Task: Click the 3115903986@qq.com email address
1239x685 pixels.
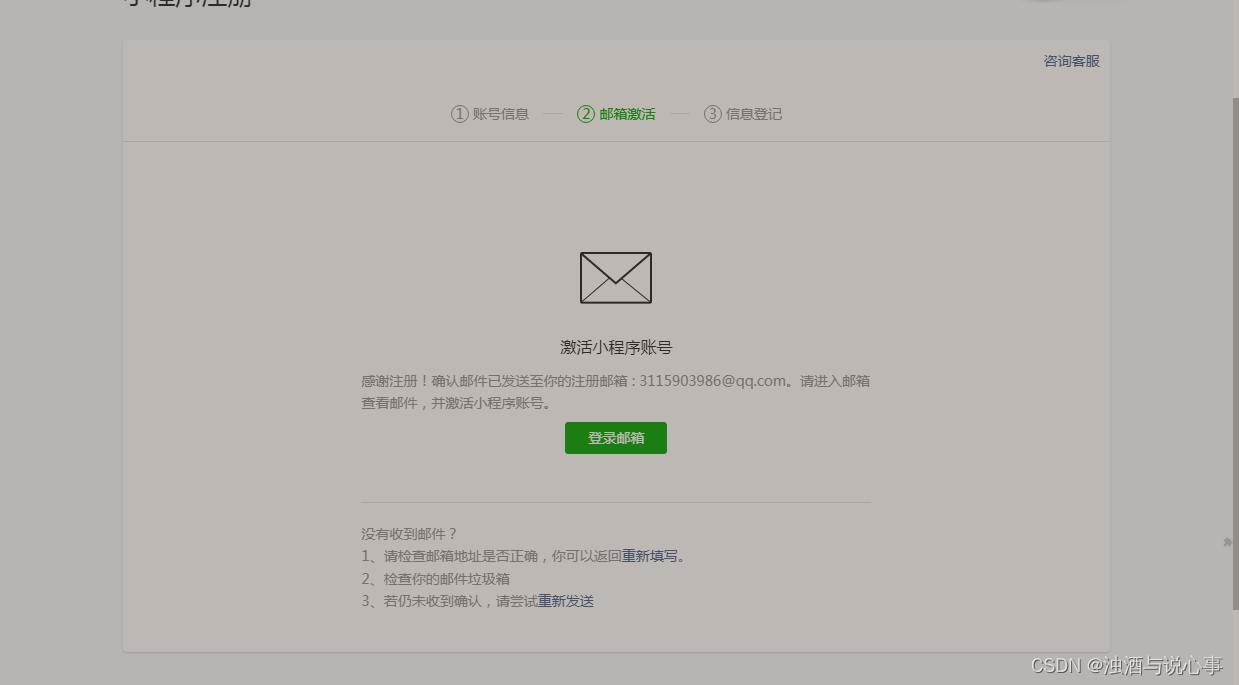Action: click(713, 381)
